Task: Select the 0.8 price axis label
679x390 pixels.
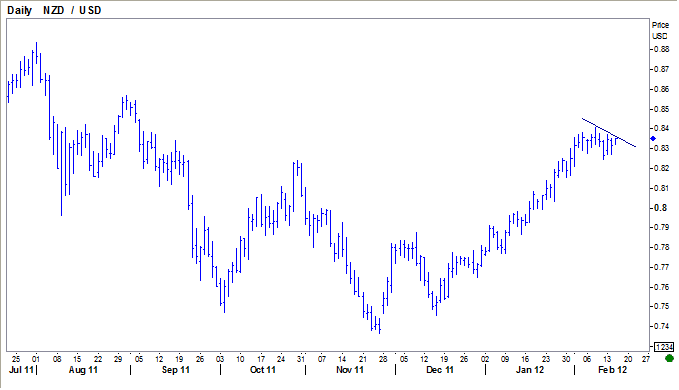Action: pyautogui.click(x=660, y=208)
